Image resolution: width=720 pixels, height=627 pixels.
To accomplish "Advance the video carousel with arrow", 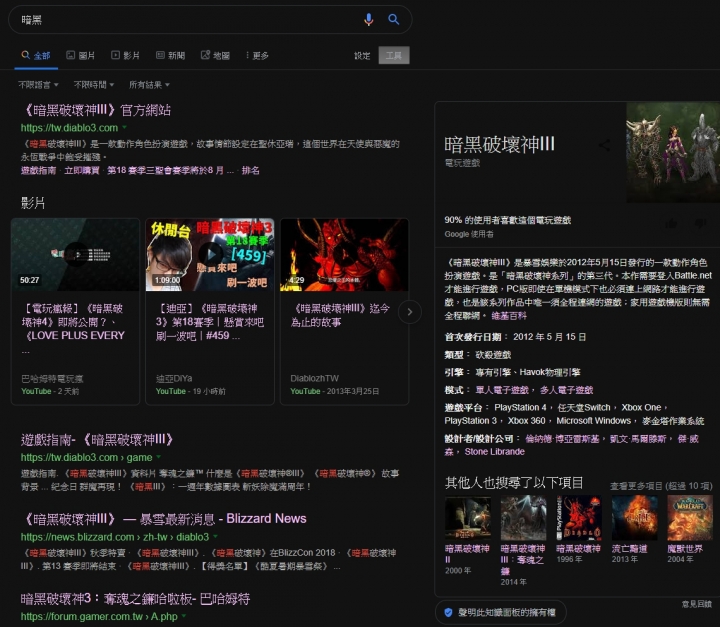I will click(x=410, y=312).
